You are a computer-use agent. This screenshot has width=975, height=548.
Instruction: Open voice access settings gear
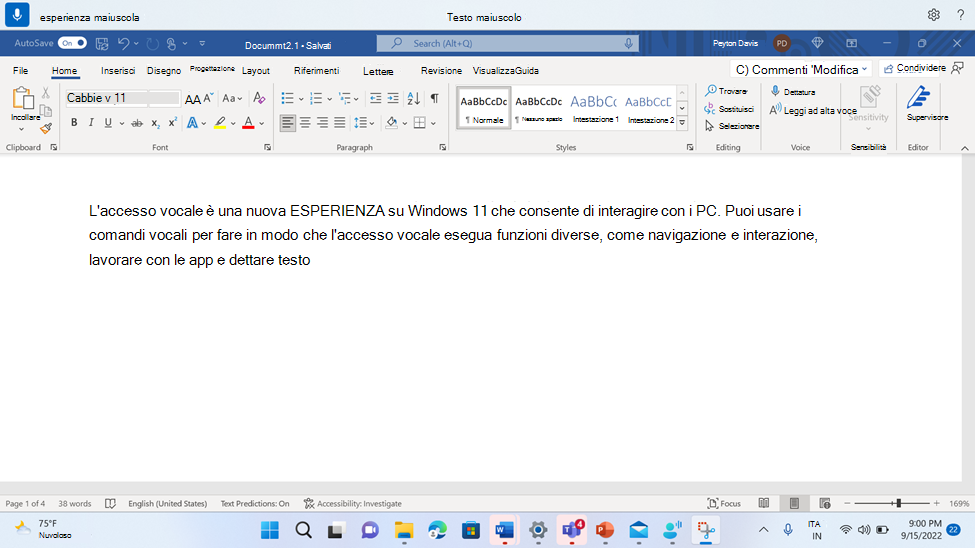pos(933,15)
